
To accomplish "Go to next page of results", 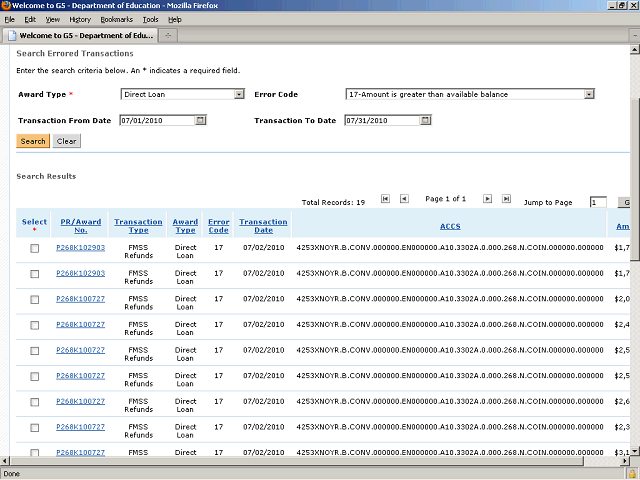I will [488, 199].
